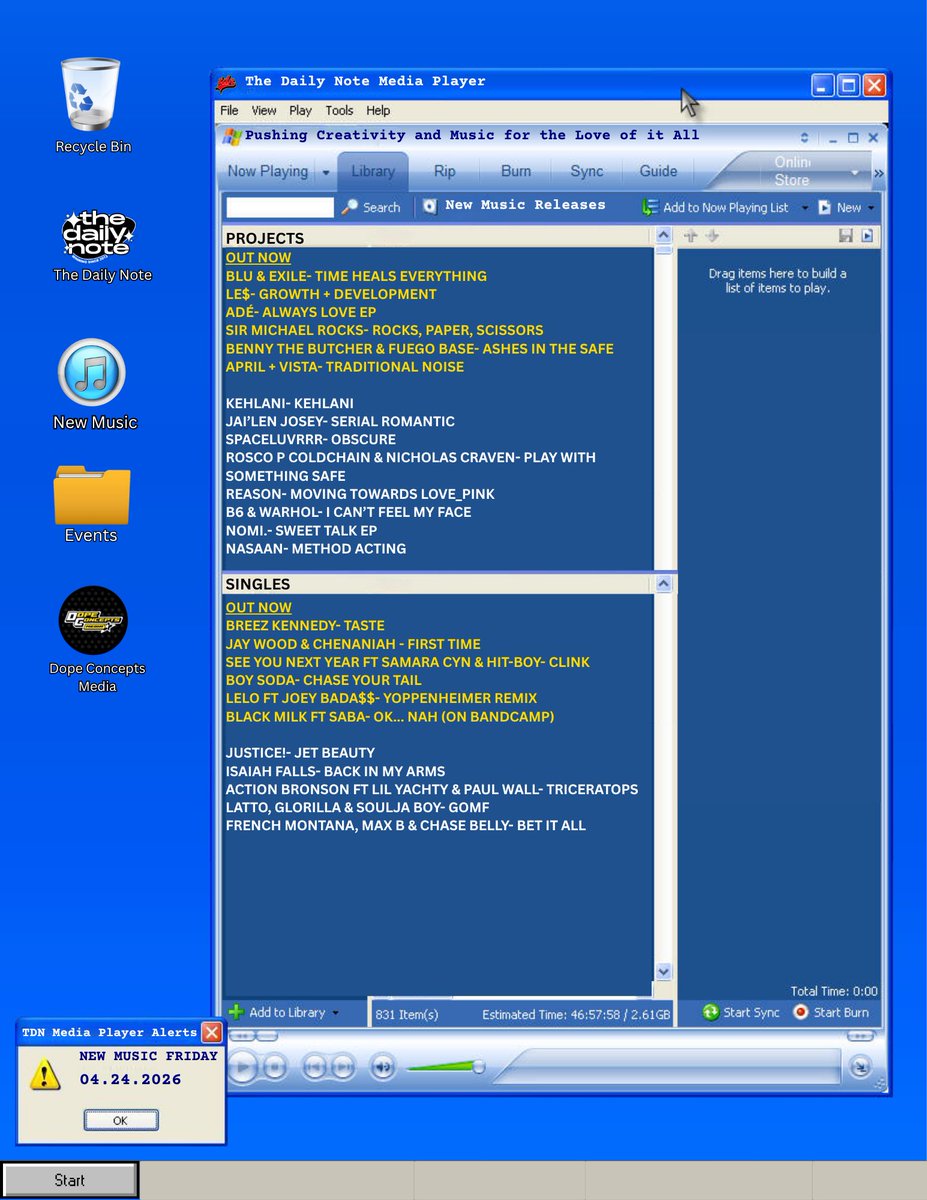Click OK in the alerts dialog
This screenshot has height=1200, width=927.
(x=120, y=1120)
